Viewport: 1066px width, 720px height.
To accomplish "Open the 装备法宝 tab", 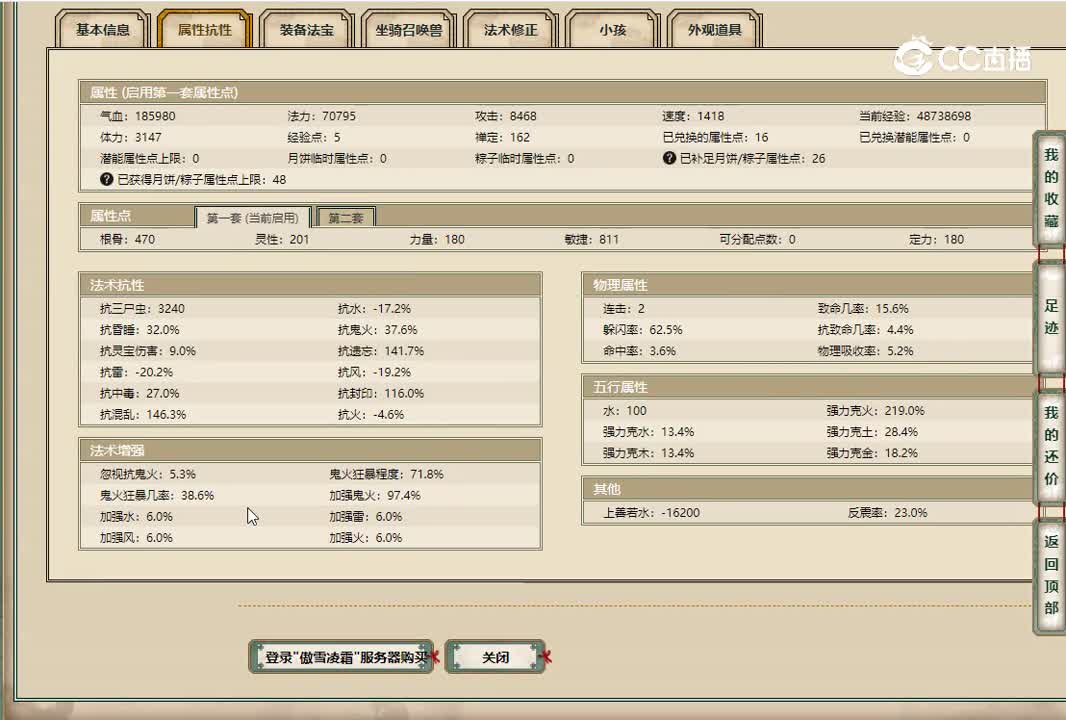I will point(306,30).
